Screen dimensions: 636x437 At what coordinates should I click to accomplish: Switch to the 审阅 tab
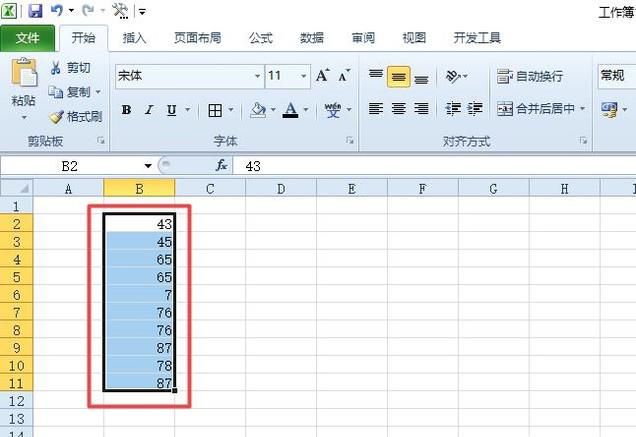click(x=363, y=38)
